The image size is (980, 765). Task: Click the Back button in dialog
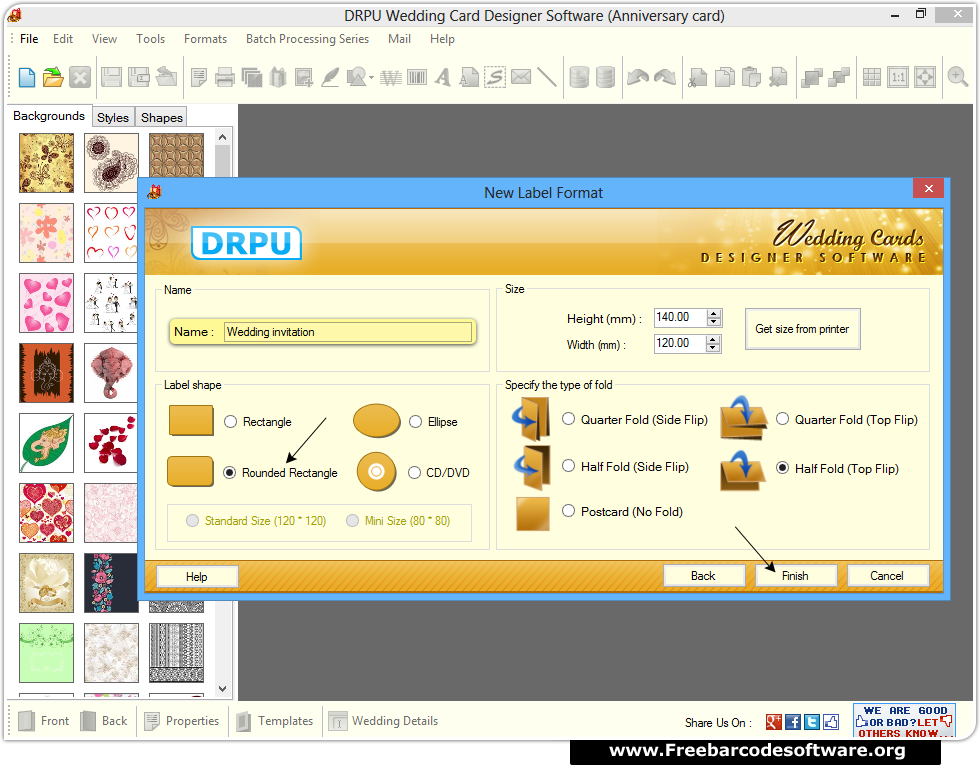tap(703, 576)
